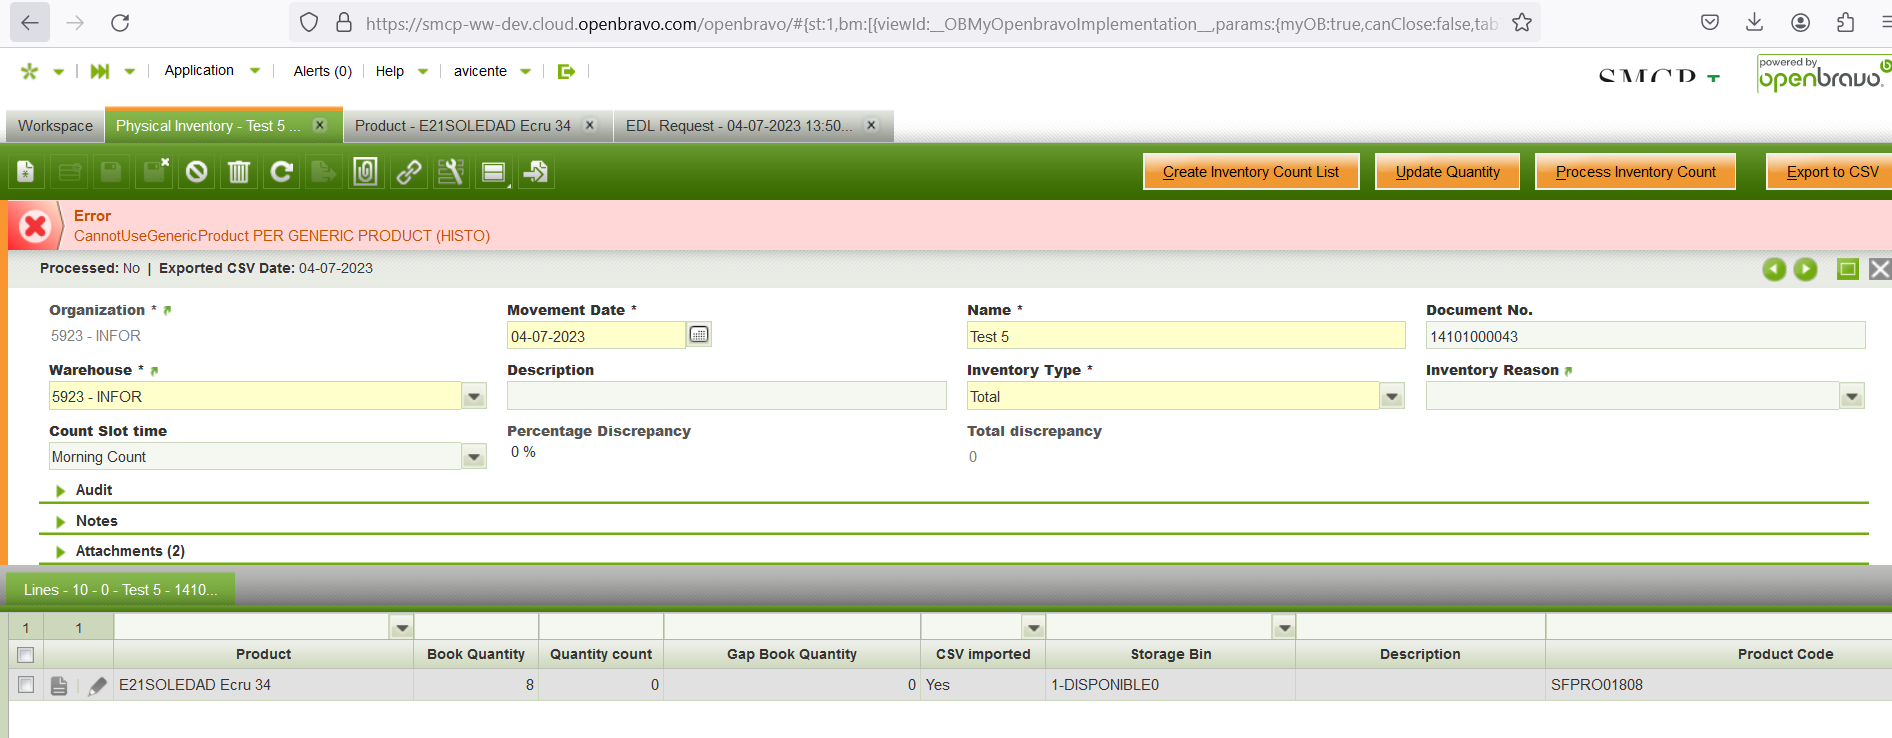Screen dimensions: 1892x738
Task: Click the maximize form green square icon
Action: click(1848, 269)
